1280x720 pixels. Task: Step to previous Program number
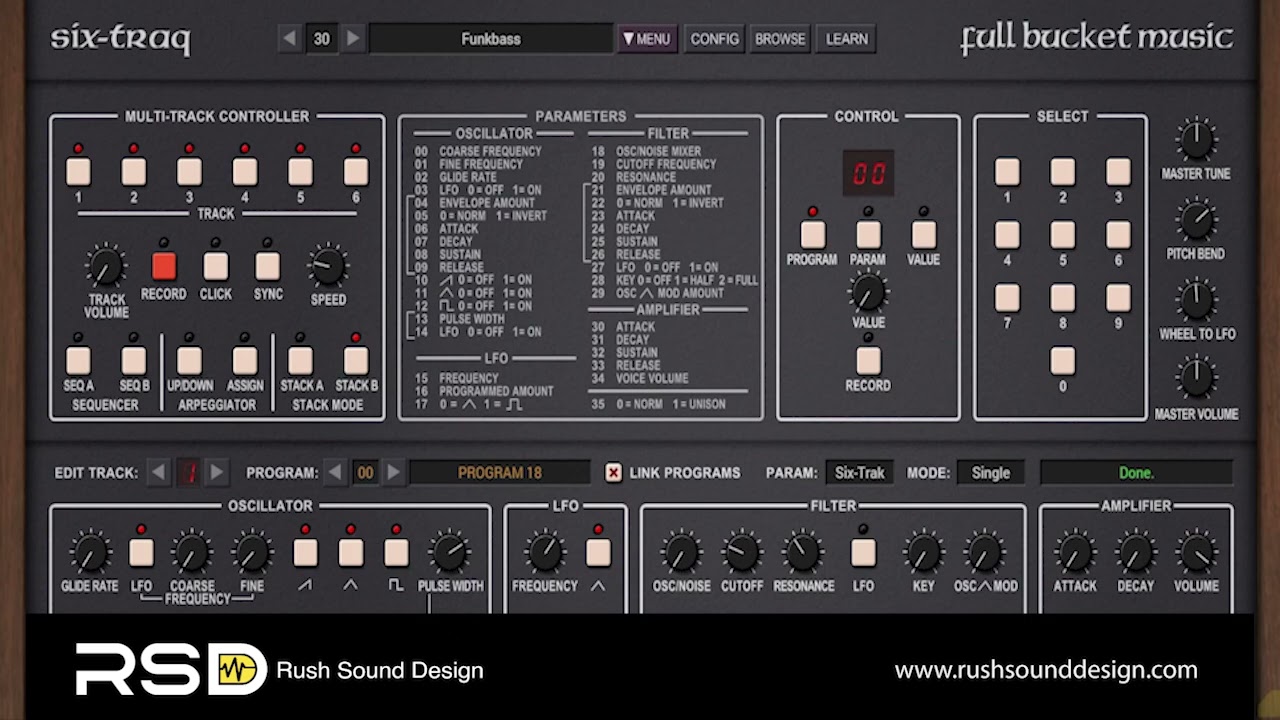click(336, 472)
